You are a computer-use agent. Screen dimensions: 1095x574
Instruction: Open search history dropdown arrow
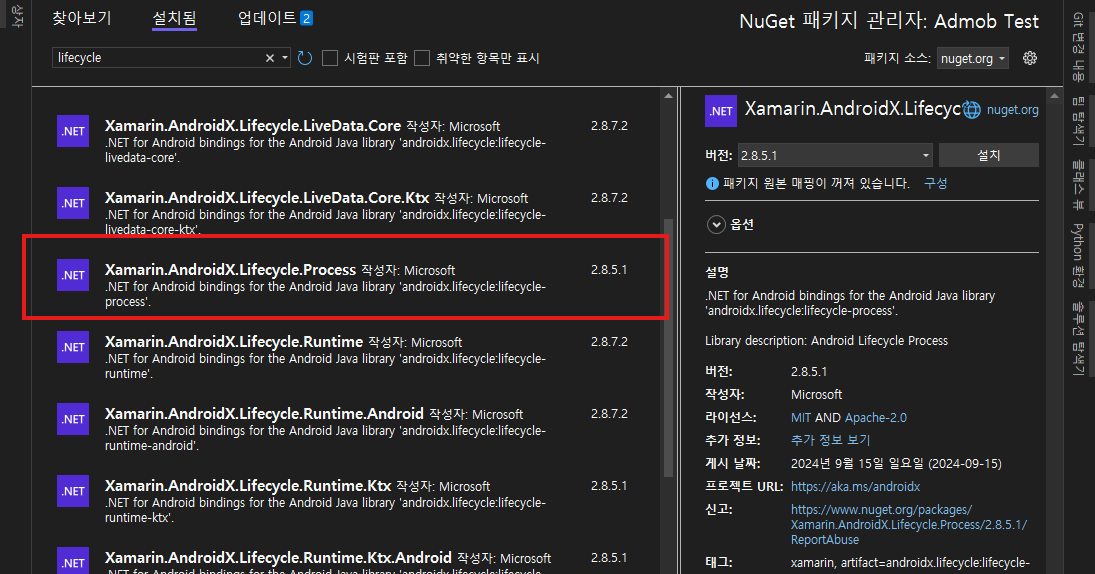[285, 58]
